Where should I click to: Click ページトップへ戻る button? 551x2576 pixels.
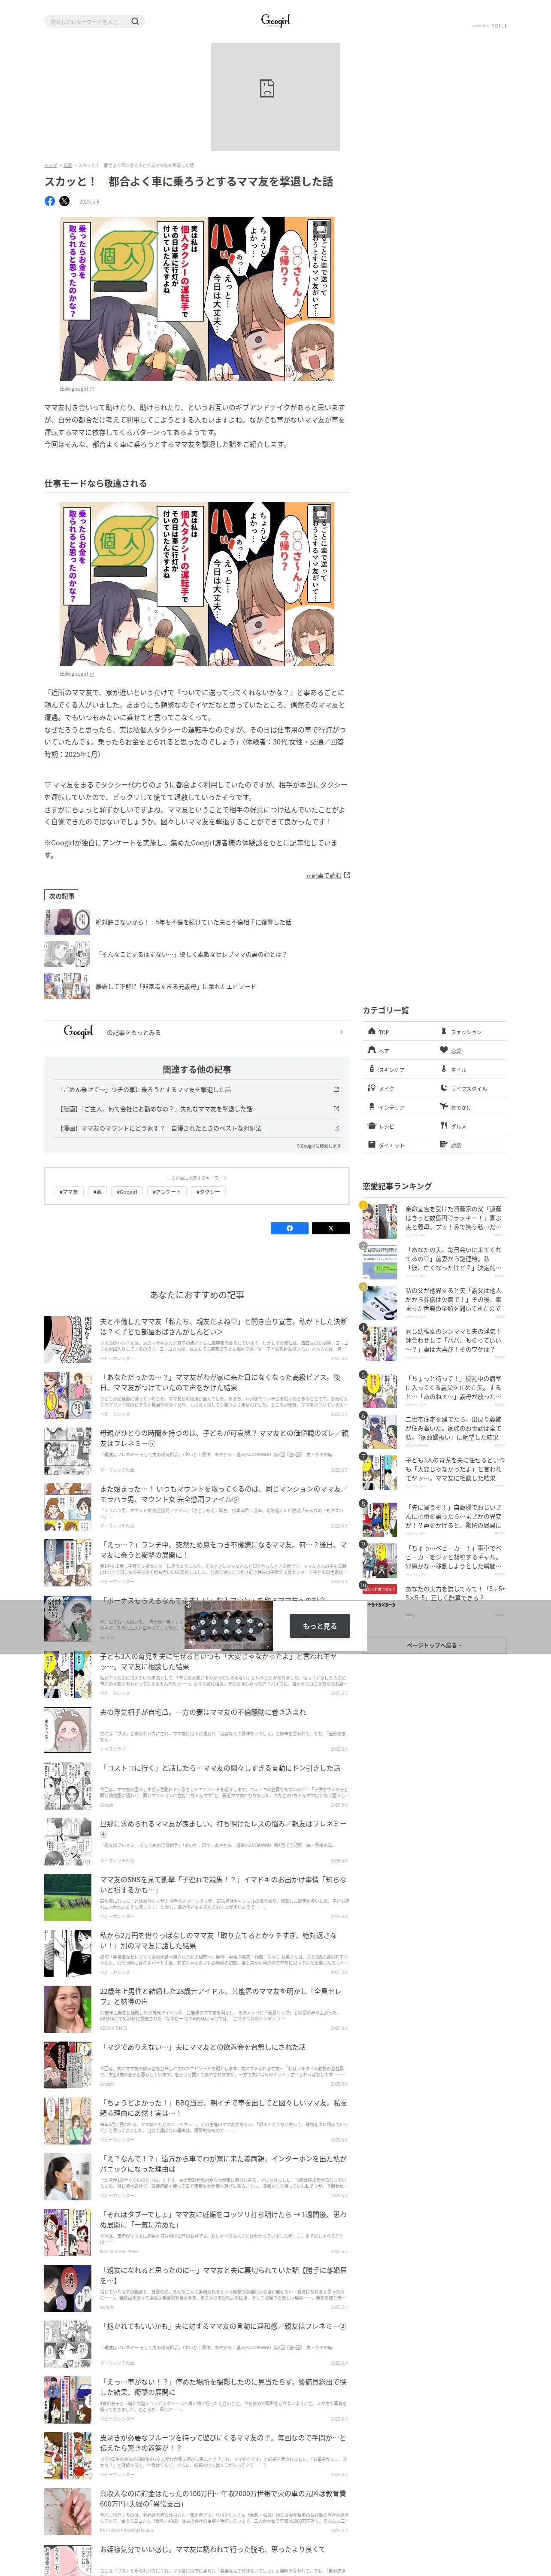[x=435, y=1645]
